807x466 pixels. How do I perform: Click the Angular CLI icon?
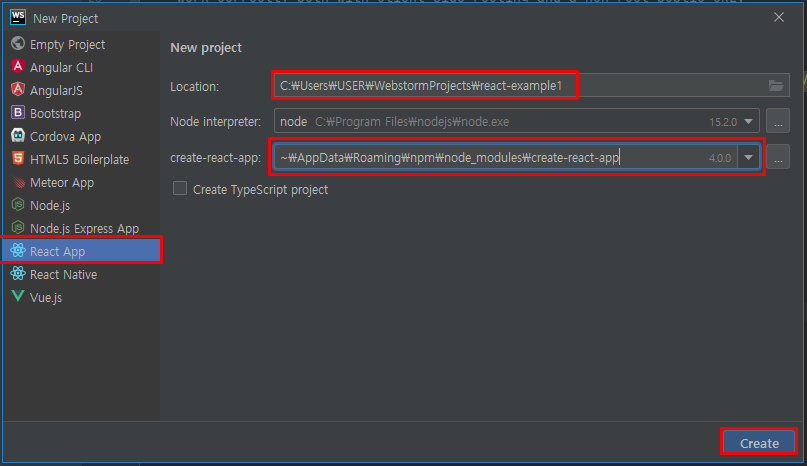tap(18, 66)
